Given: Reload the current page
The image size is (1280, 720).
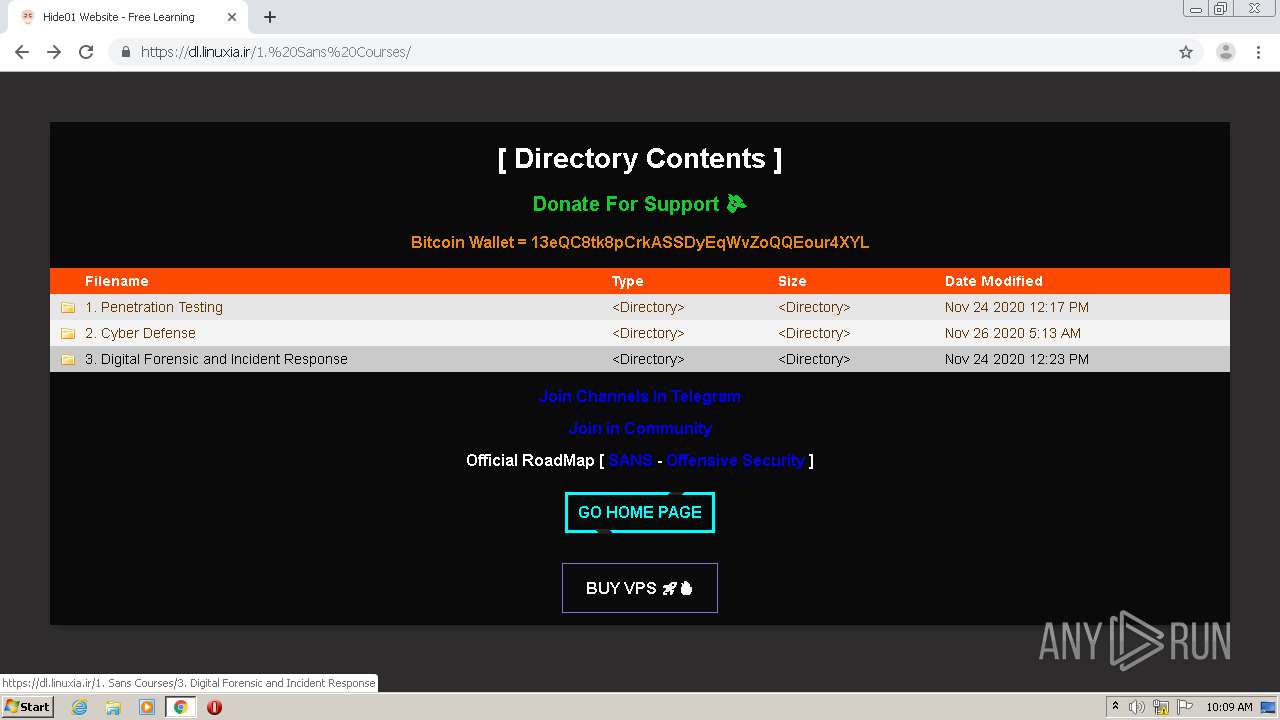Looking at the screenshot, I should pos(86,52).
